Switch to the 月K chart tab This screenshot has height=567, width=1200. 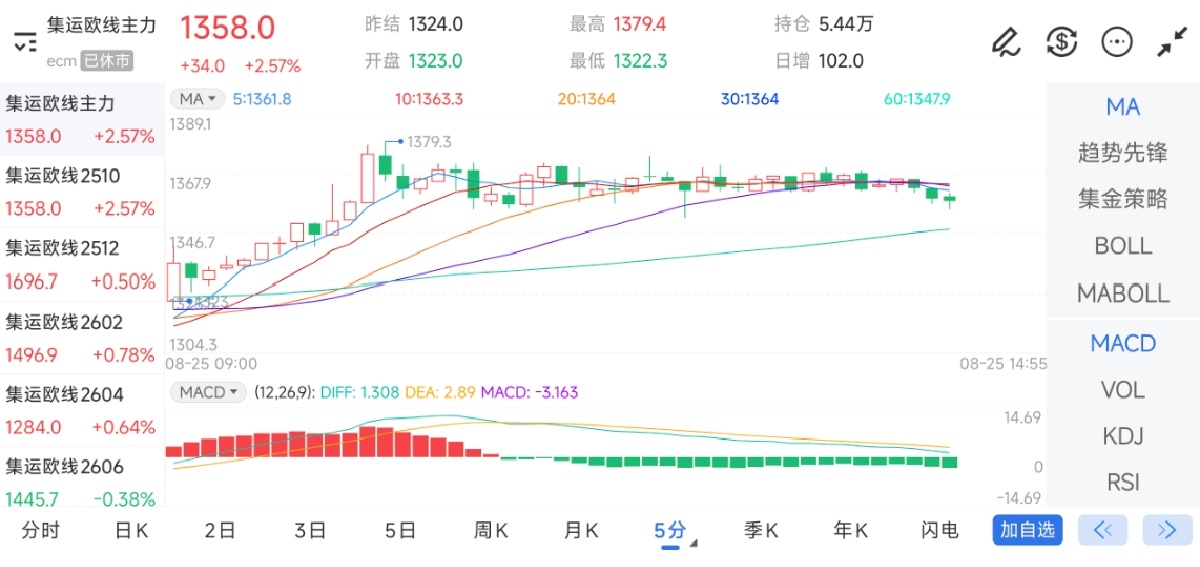(x=581, y=530)
